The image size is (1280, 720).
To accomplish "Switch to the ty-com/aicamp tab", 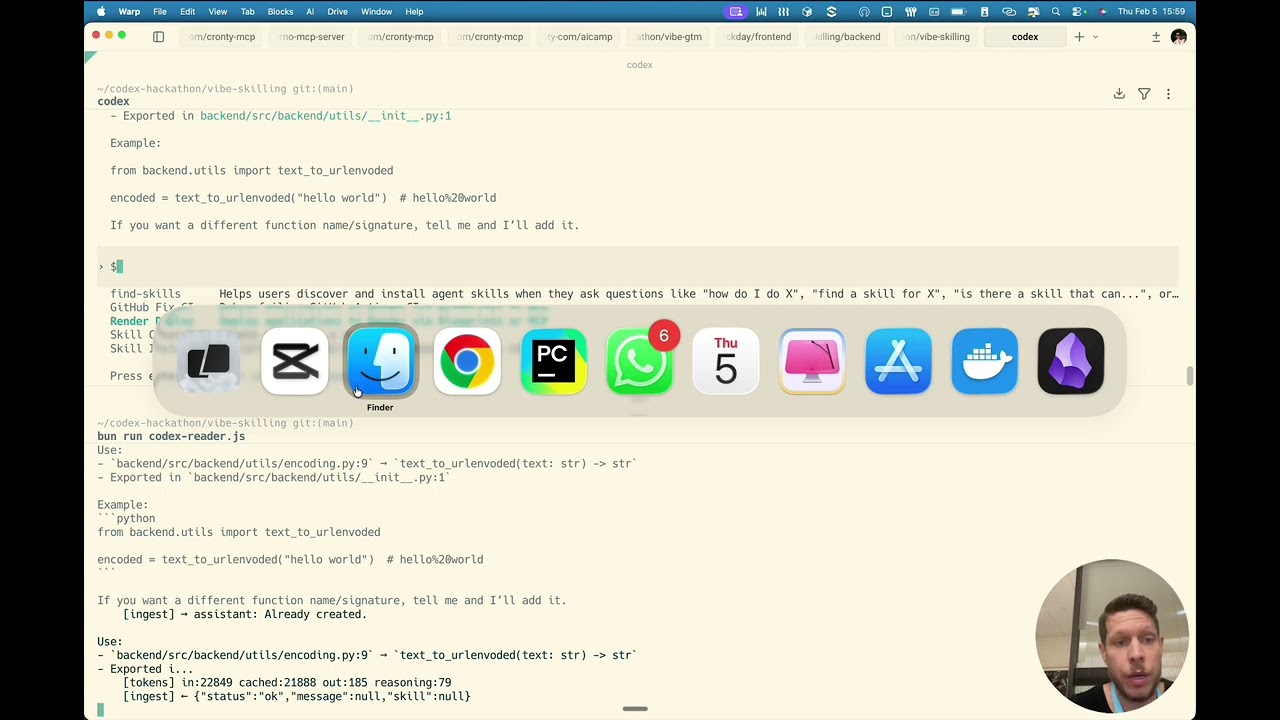I will (580, 37).
